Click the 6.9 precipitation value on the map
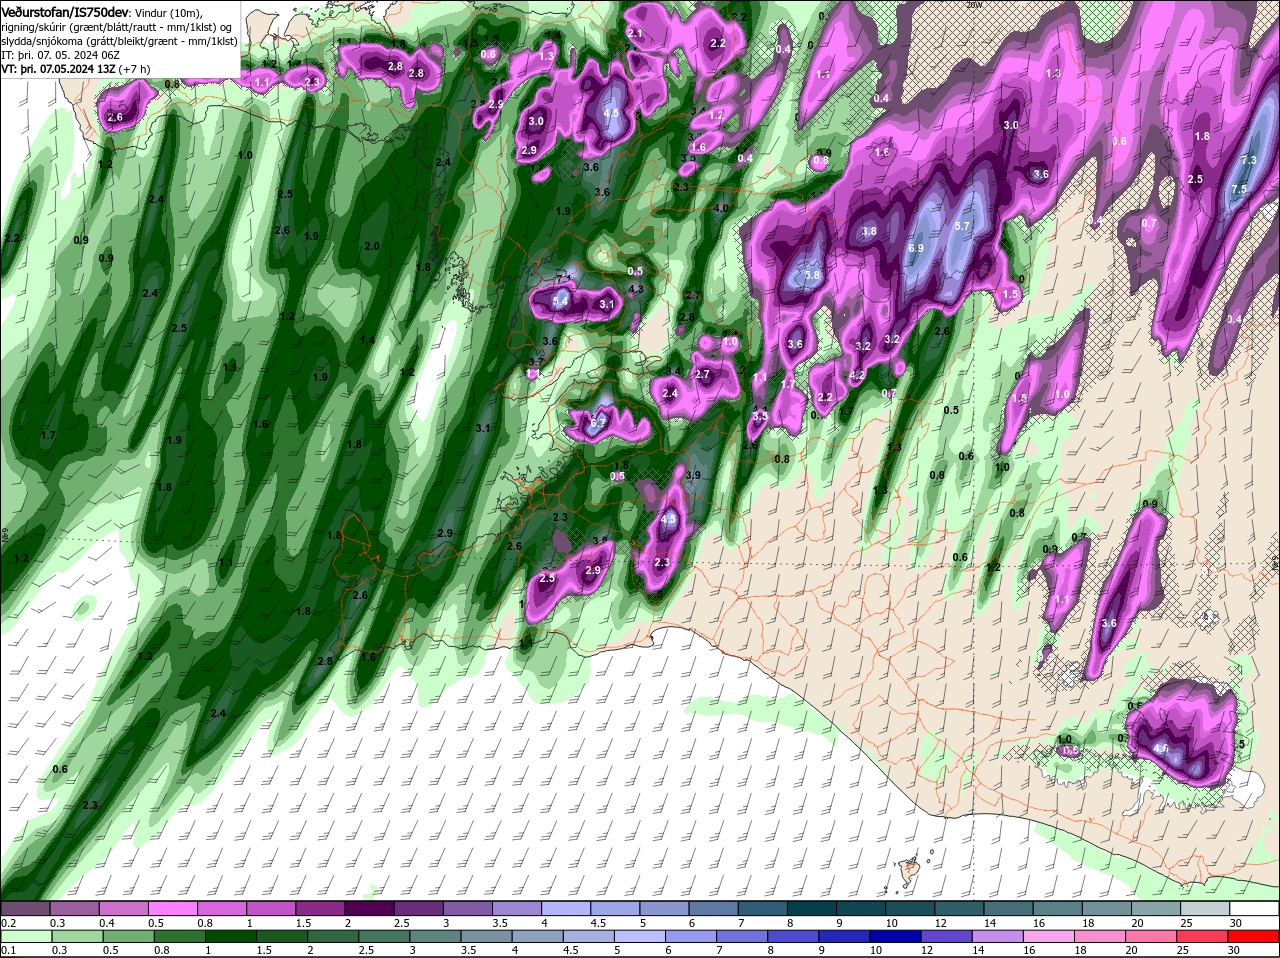The height and width of the screenshot is (958, 1280). tap(916, 248)
